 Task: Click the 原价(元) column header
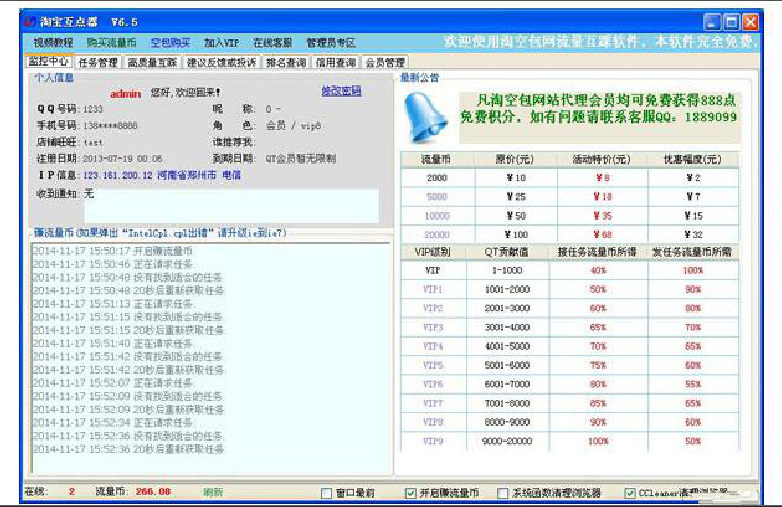[515, 160]
